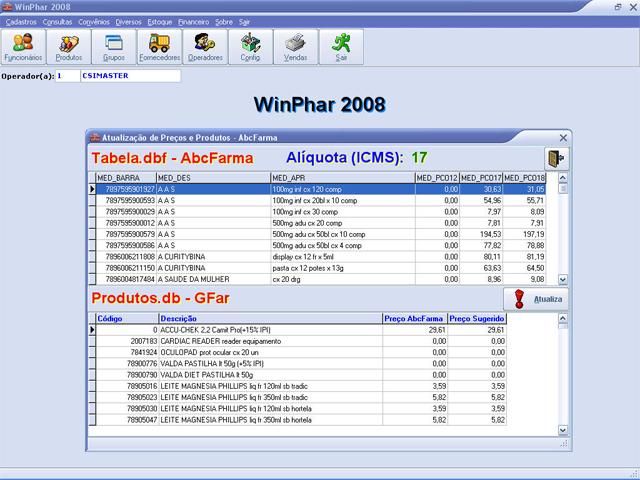
Task: Select A CURITYBINA display cx 12 row
Action: click(x=317, y=257)
